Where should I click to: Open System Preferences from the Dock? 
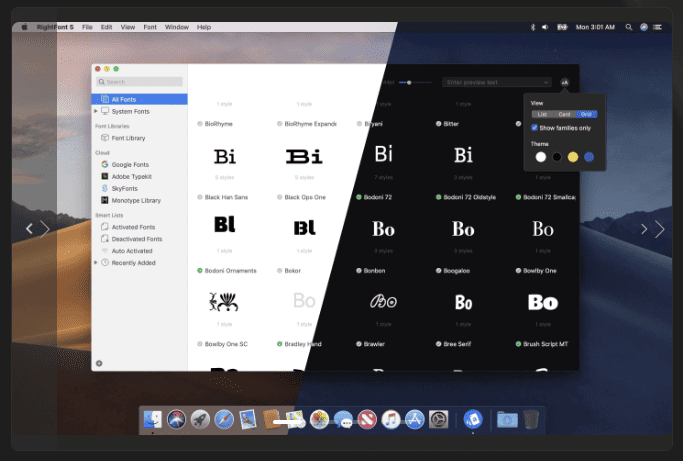click(439, 420)
